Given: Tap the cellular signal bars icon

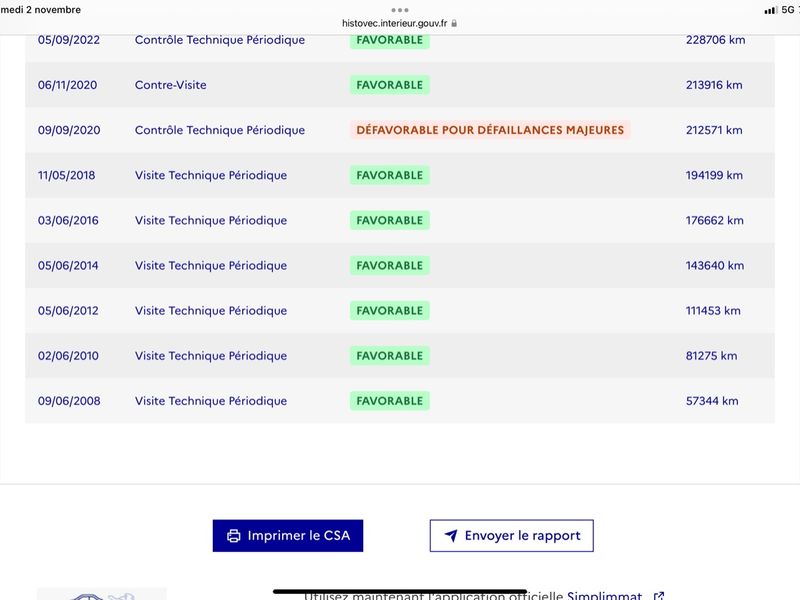Looking at the screenshot, I should tap(770, 10).
